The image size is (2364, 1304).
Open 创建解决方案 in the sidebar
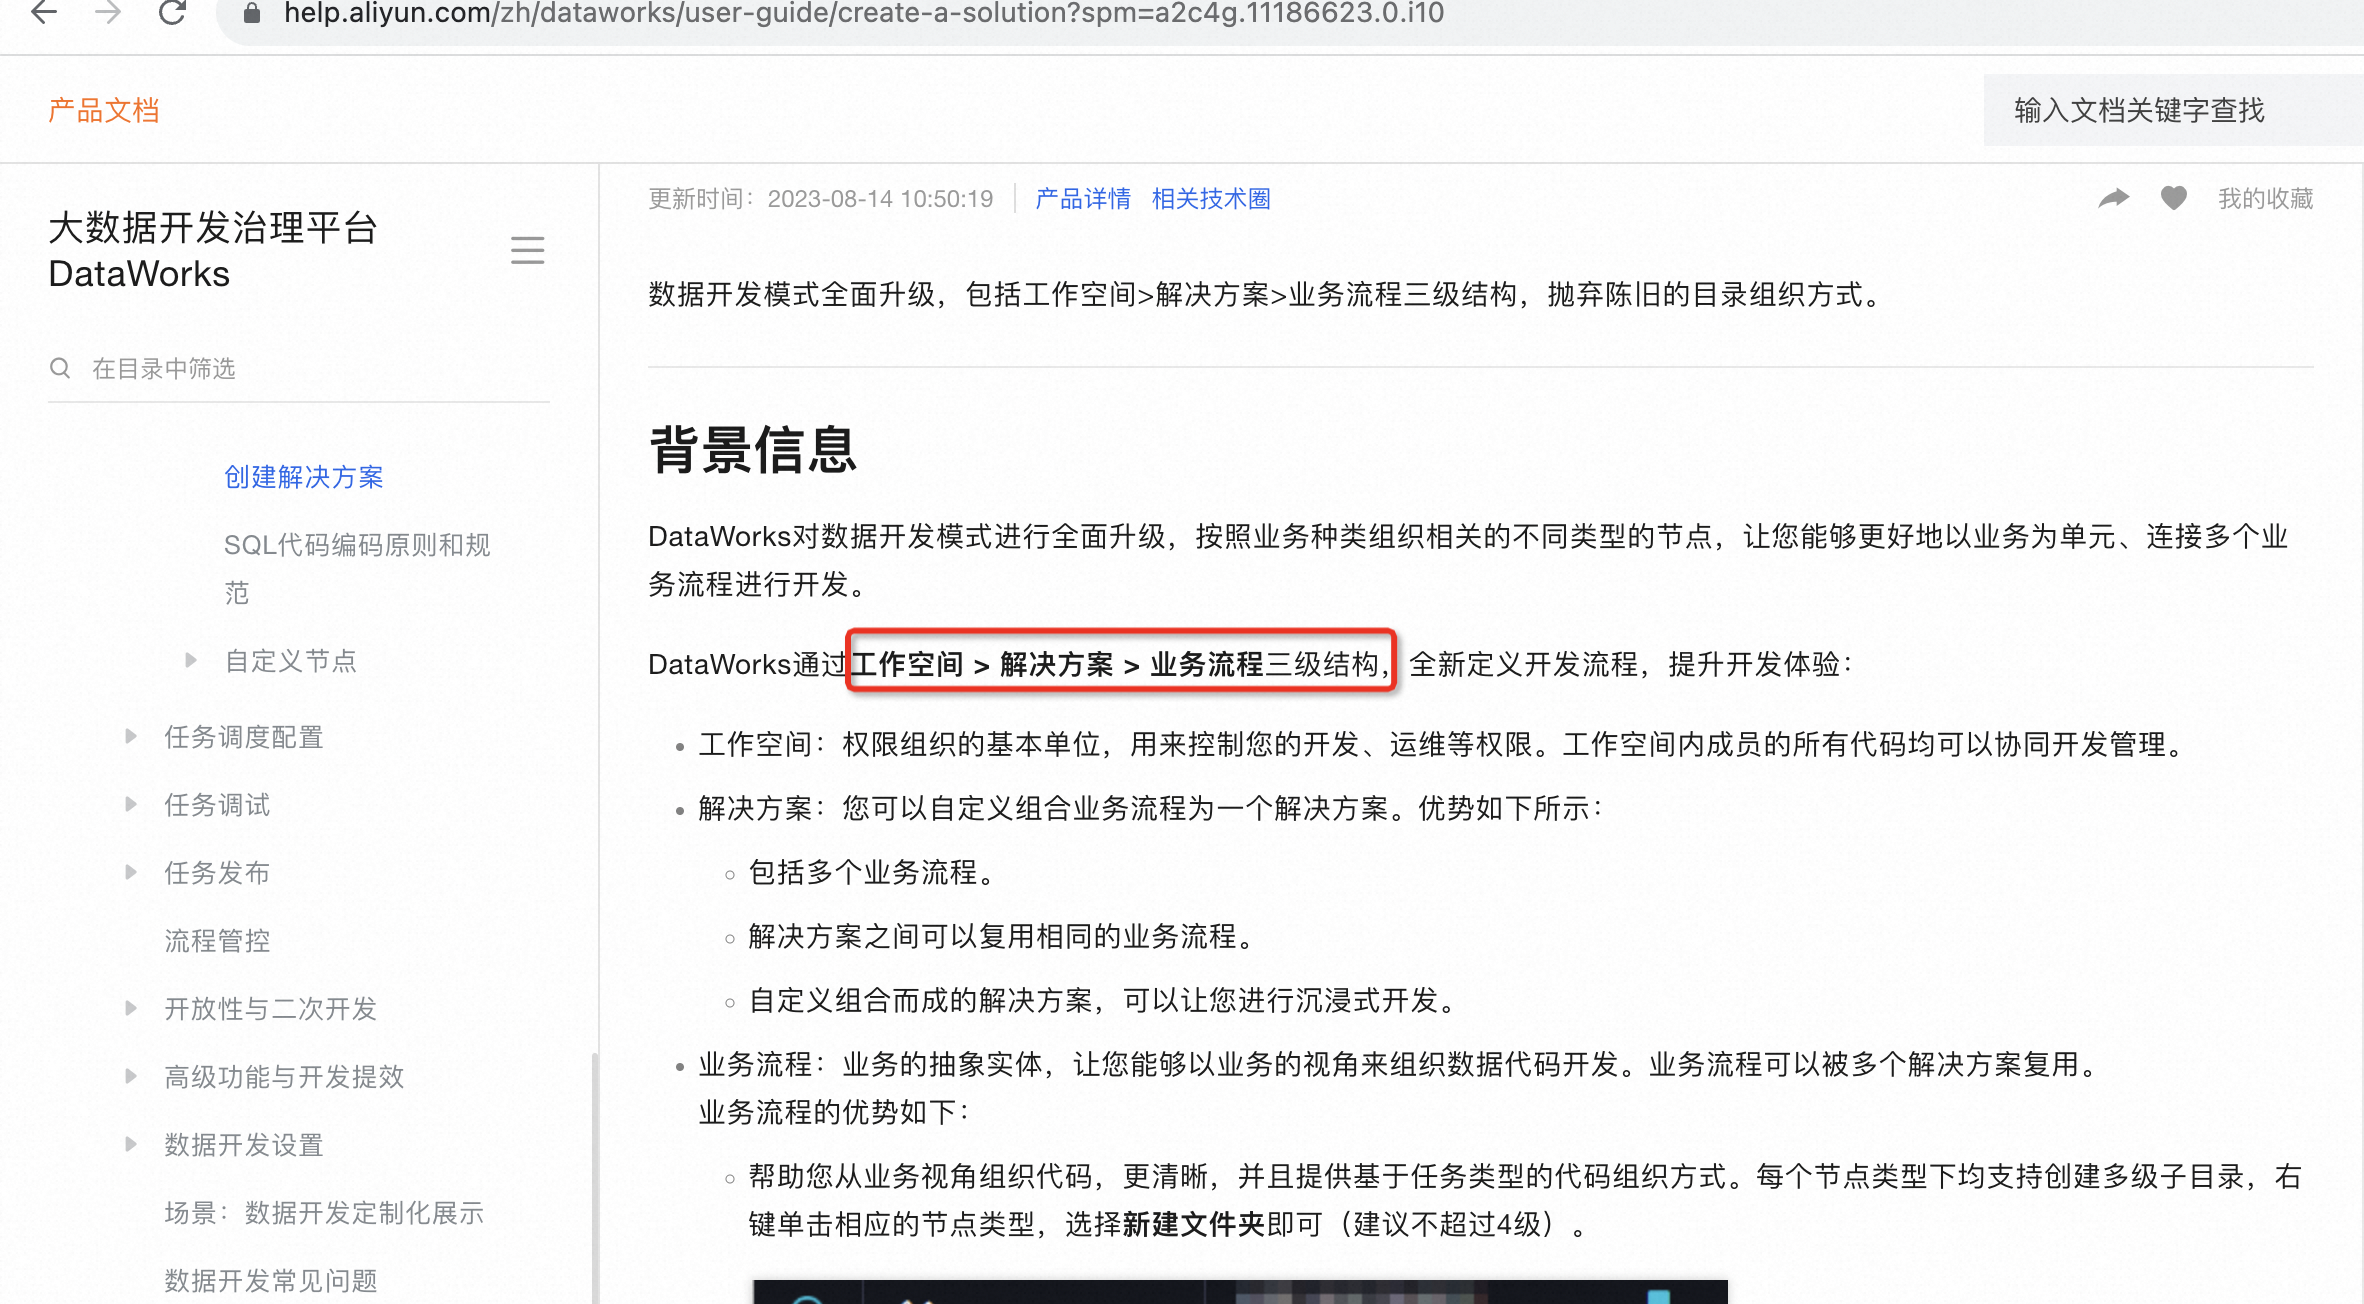pos(304,477)
